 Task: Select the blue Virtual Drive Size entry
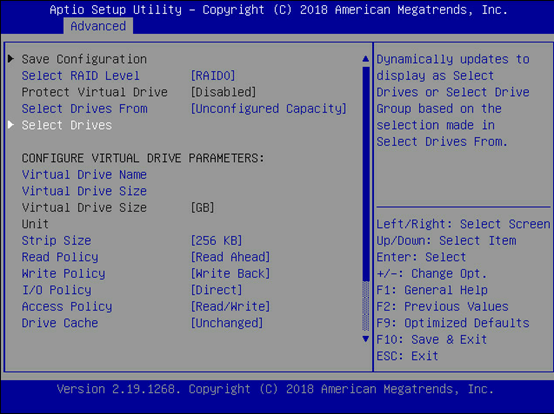pos(84,191)
